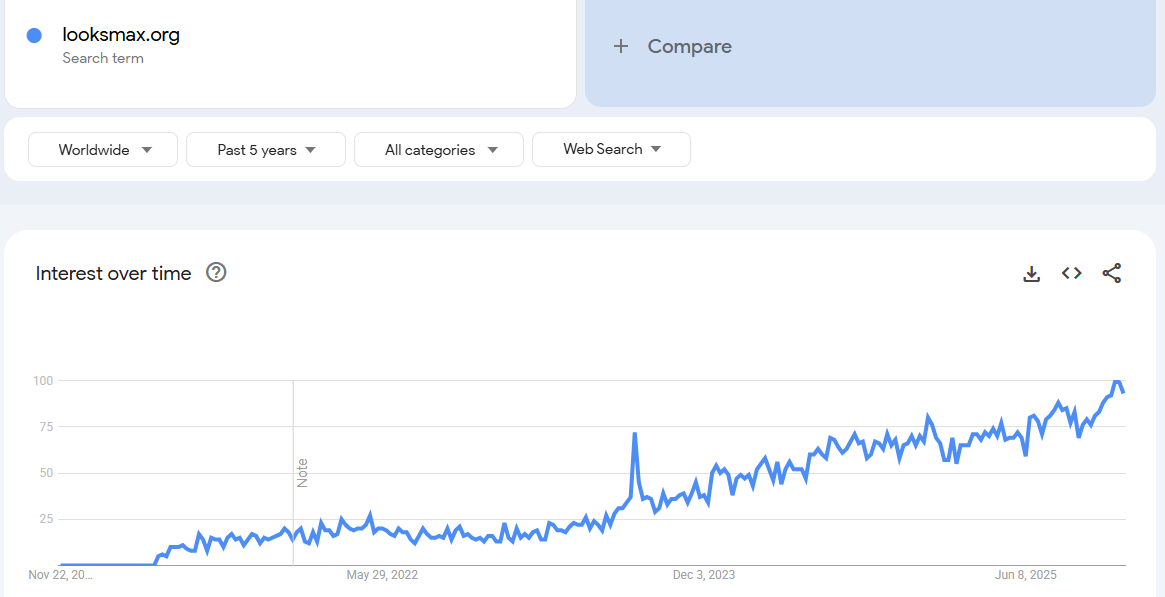
Task: Download the Interest over time data
Action: point(1031,273)
